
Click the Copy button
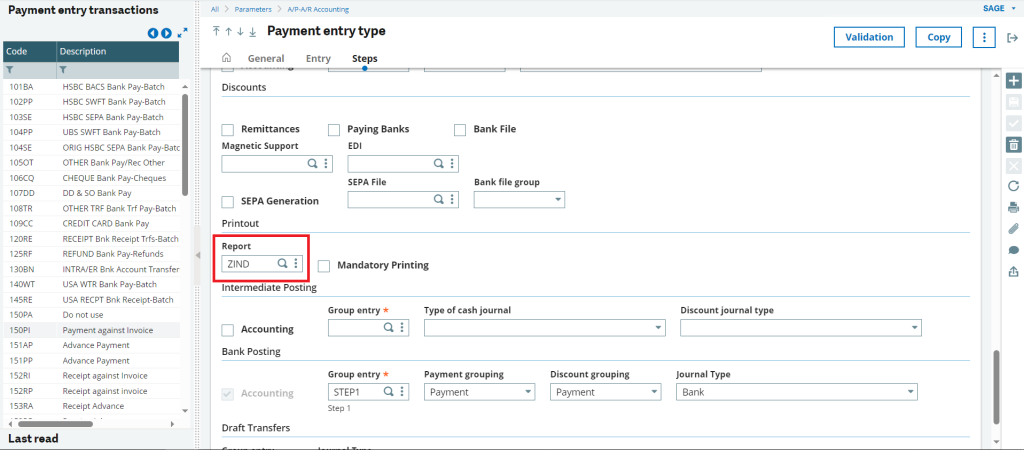pyautogui.click(x=938, y=37)
